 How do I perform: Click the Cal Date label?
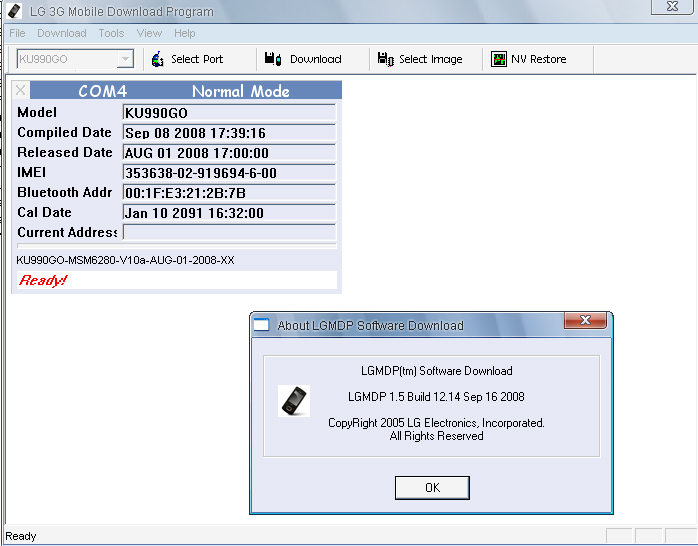44,212
